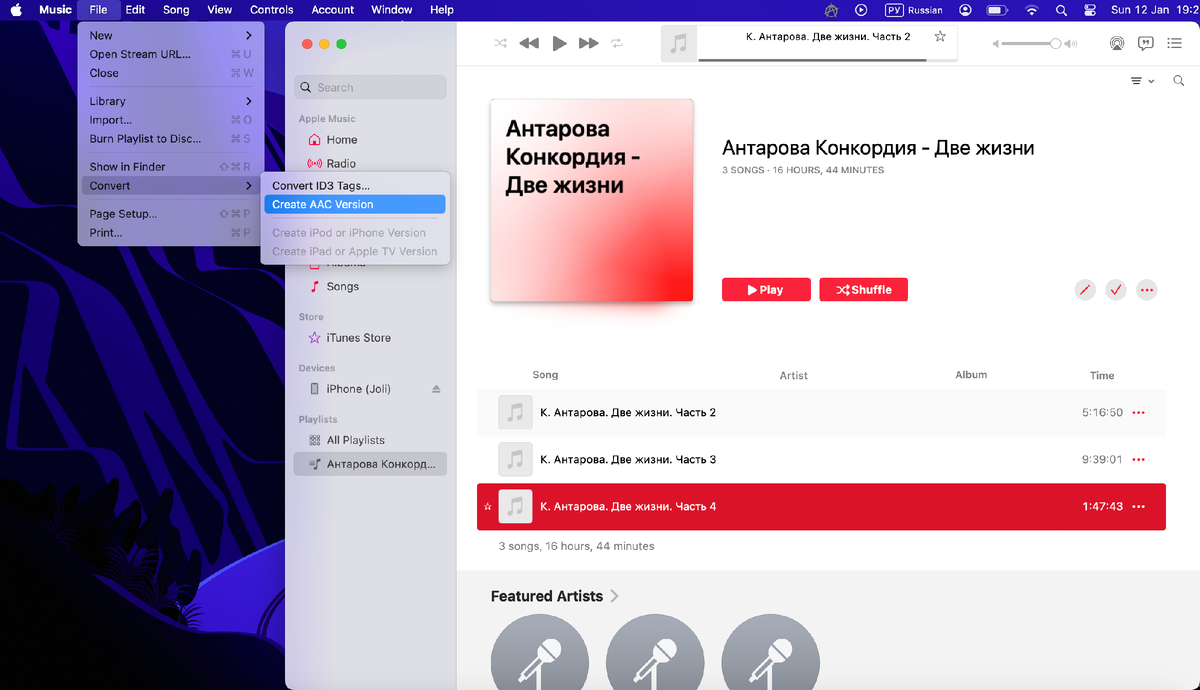The image size is (1200, 690).
Task: Show the lyrics panel
Action: tap(1145, 43)
